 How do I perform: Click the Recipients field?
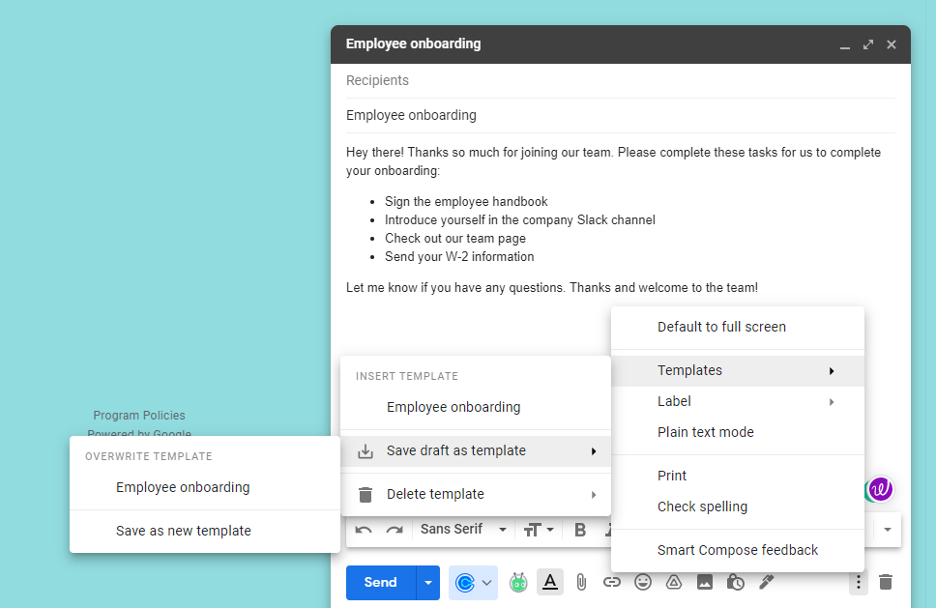pyautogui.click(x=620, y=81)
